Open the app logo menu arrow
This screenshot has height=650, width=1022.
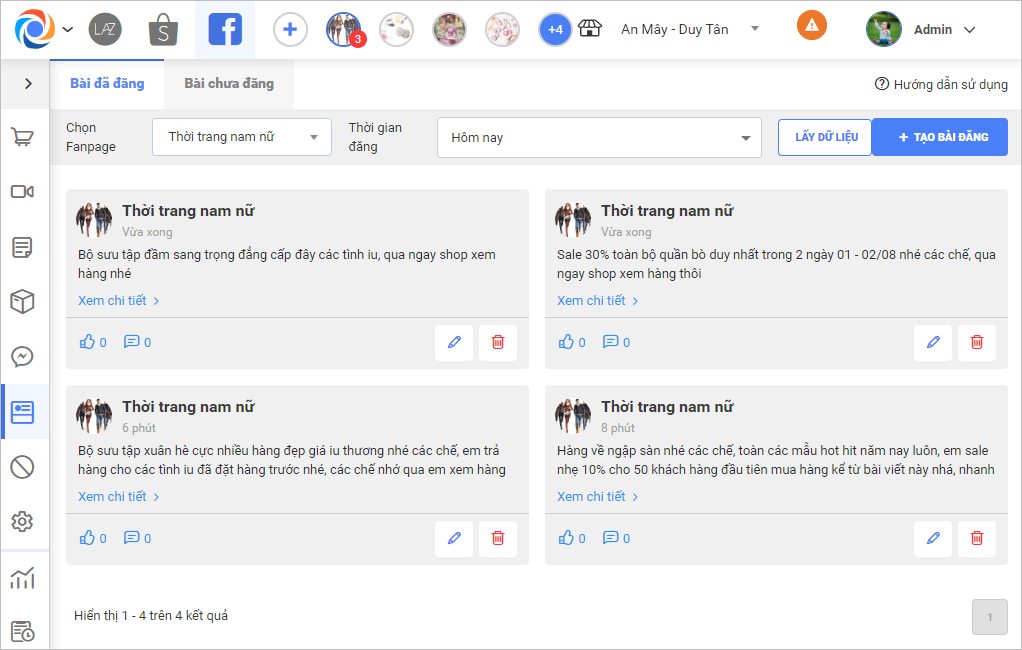68,29
